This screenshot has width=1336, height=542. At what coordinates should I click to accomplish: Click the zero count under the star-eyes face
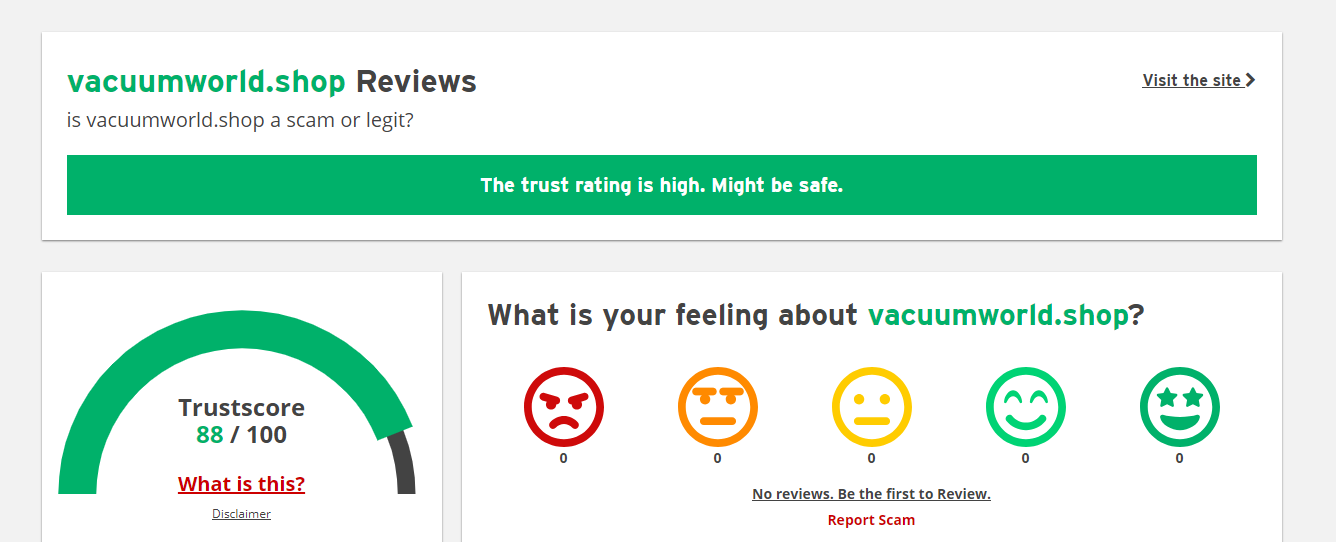pos(1180,458)
